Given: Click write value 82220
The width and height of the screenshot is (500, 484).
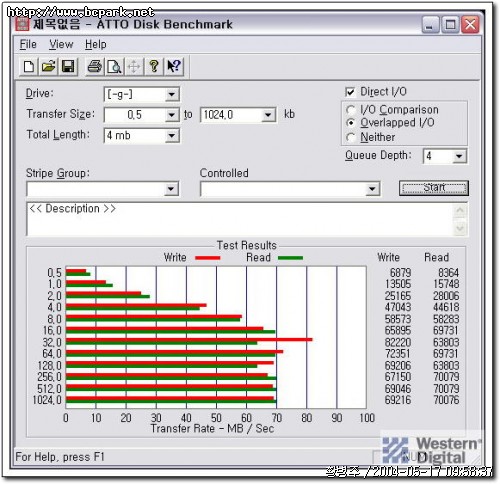Looking at the screenshot, I should point(398,342).
